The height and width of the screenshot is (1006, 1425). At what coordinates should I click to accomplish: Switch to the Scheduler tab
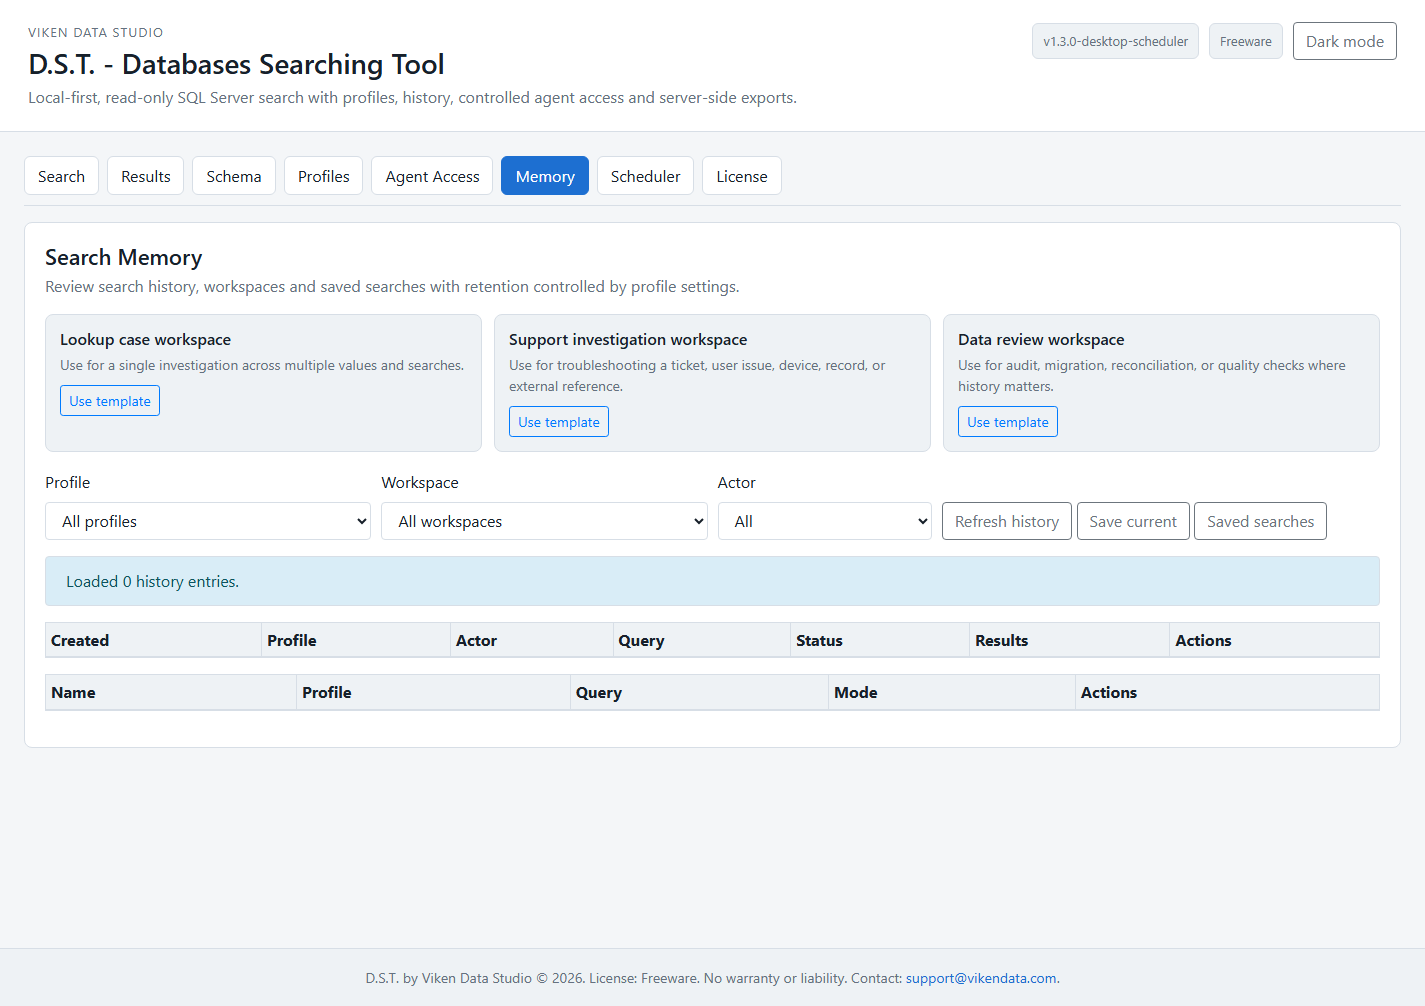(x=645, y=176)
